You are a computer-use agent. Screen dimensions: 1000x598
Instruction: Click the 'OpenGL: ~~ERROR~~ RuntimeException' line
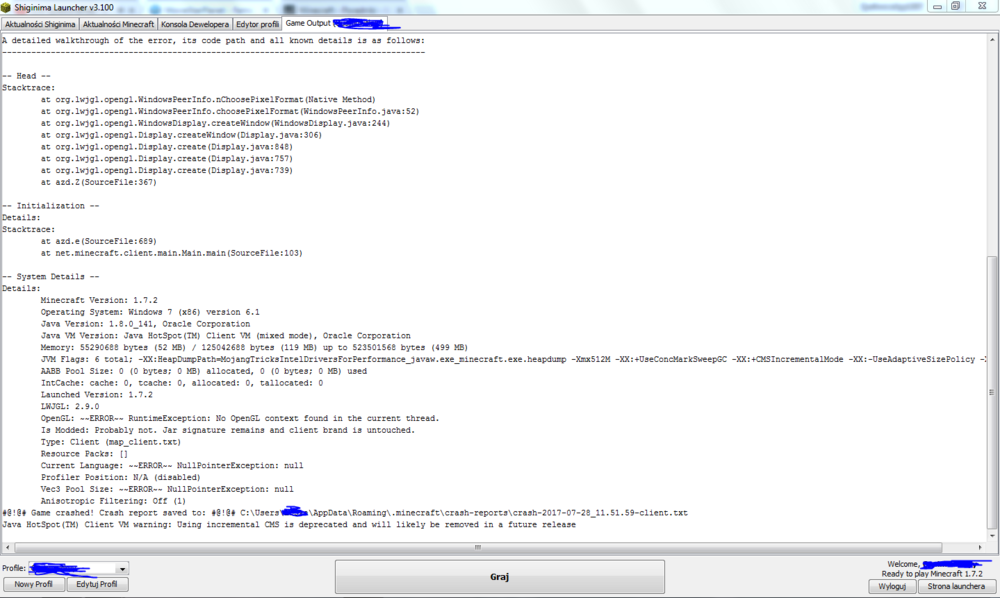pyautogui.click(x=240, y=418)
